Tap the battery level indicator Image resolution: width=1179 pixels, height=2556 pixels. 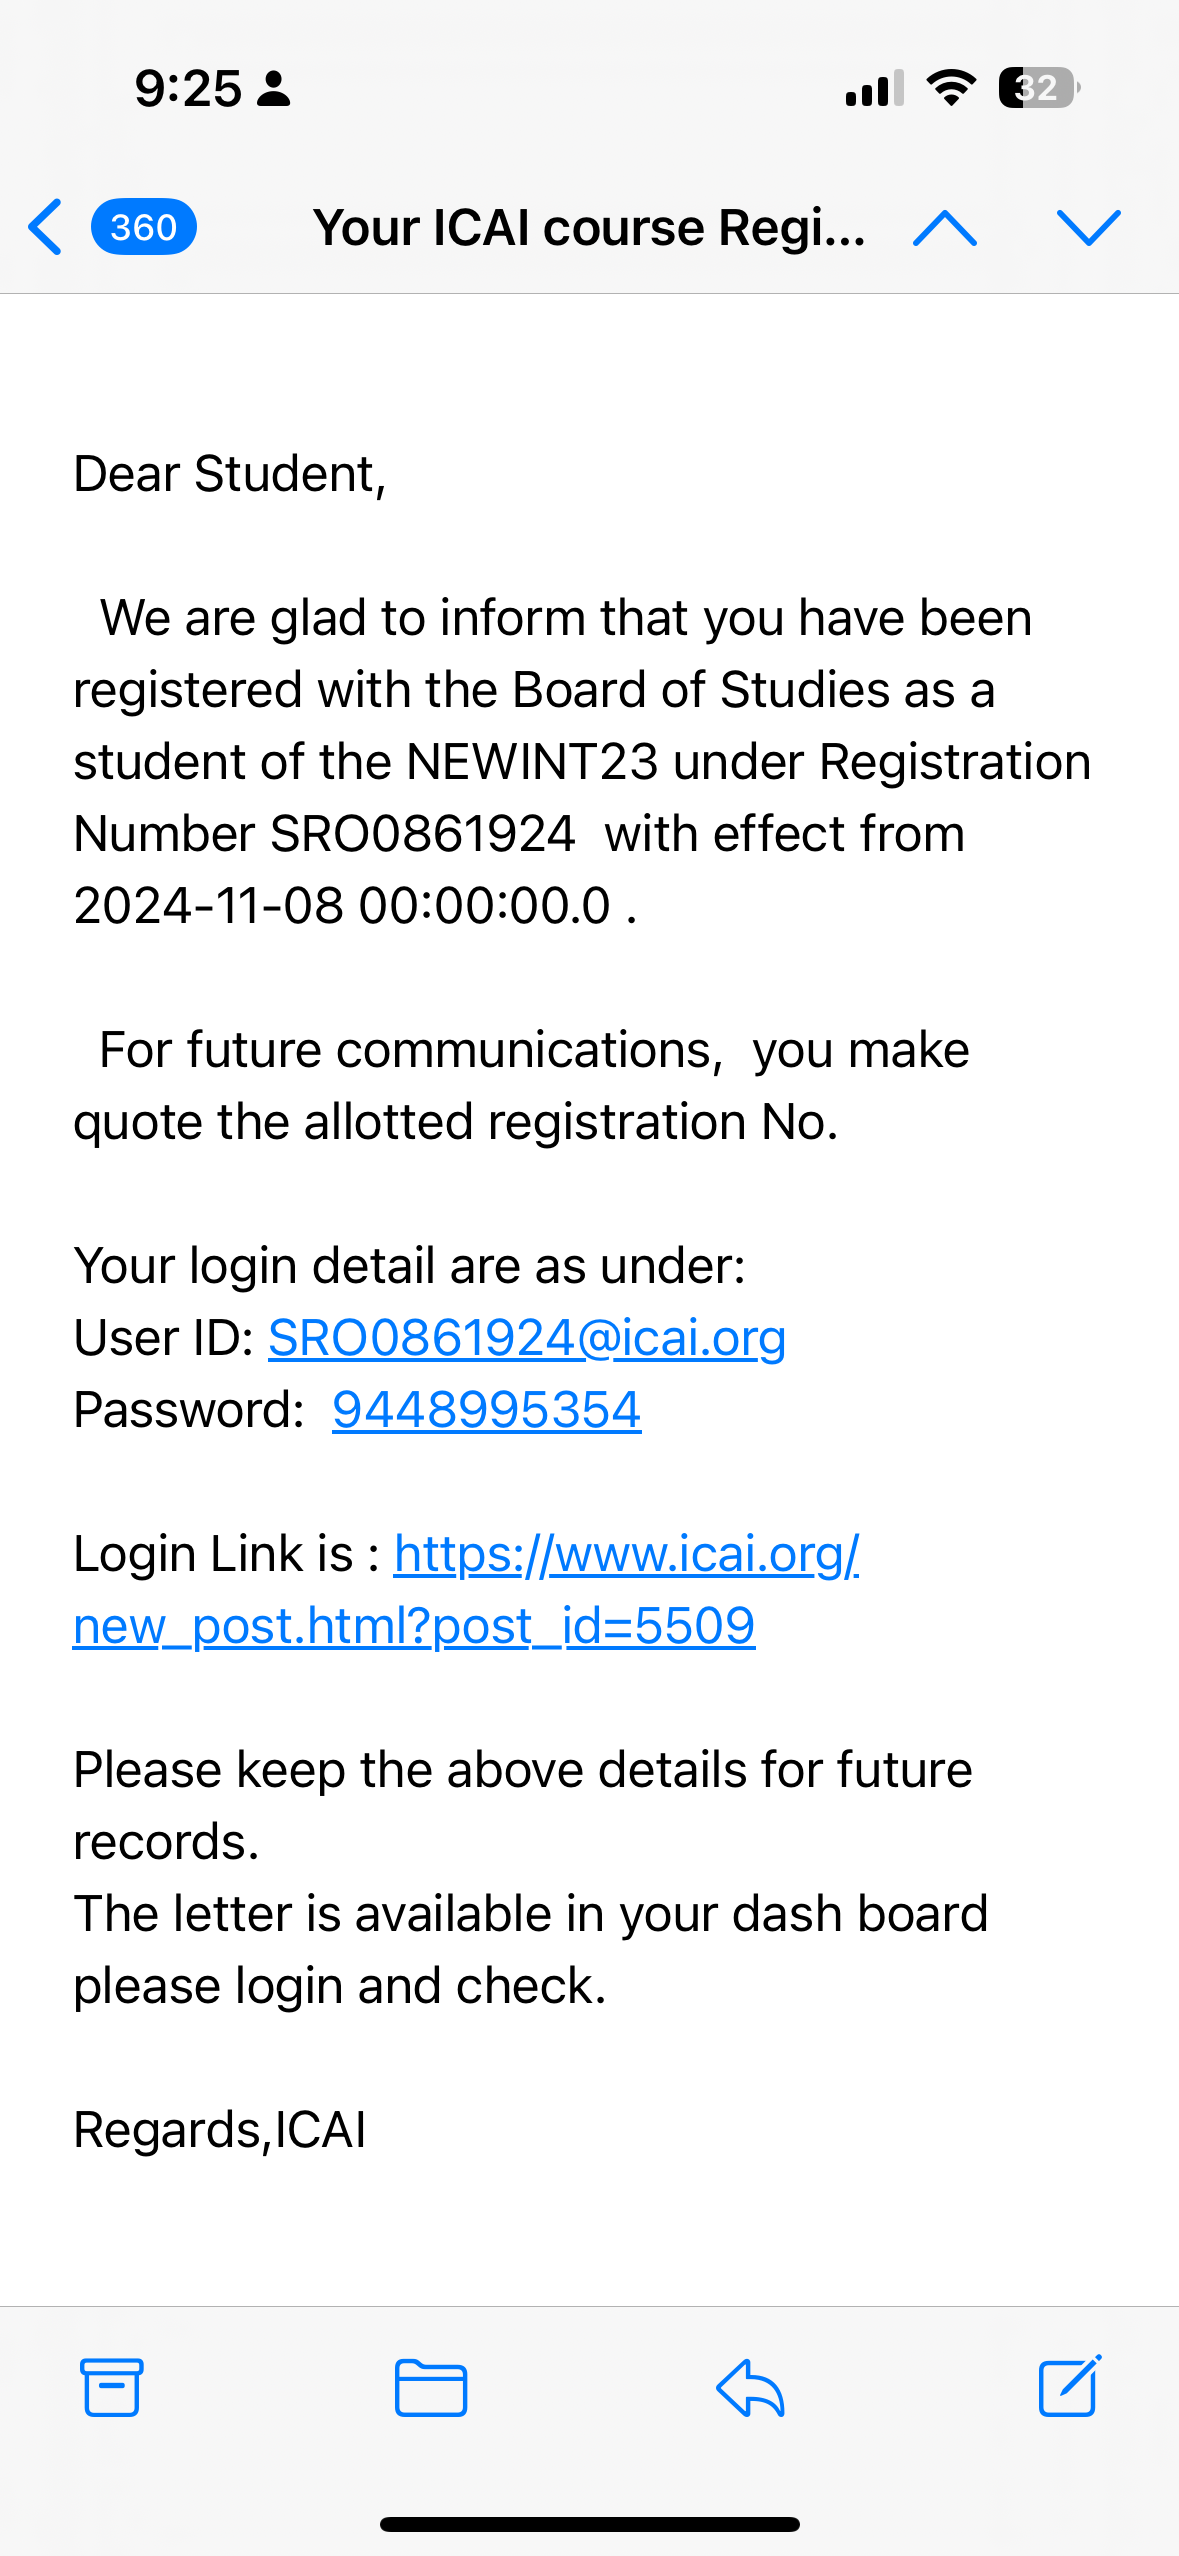[1039, 88]
